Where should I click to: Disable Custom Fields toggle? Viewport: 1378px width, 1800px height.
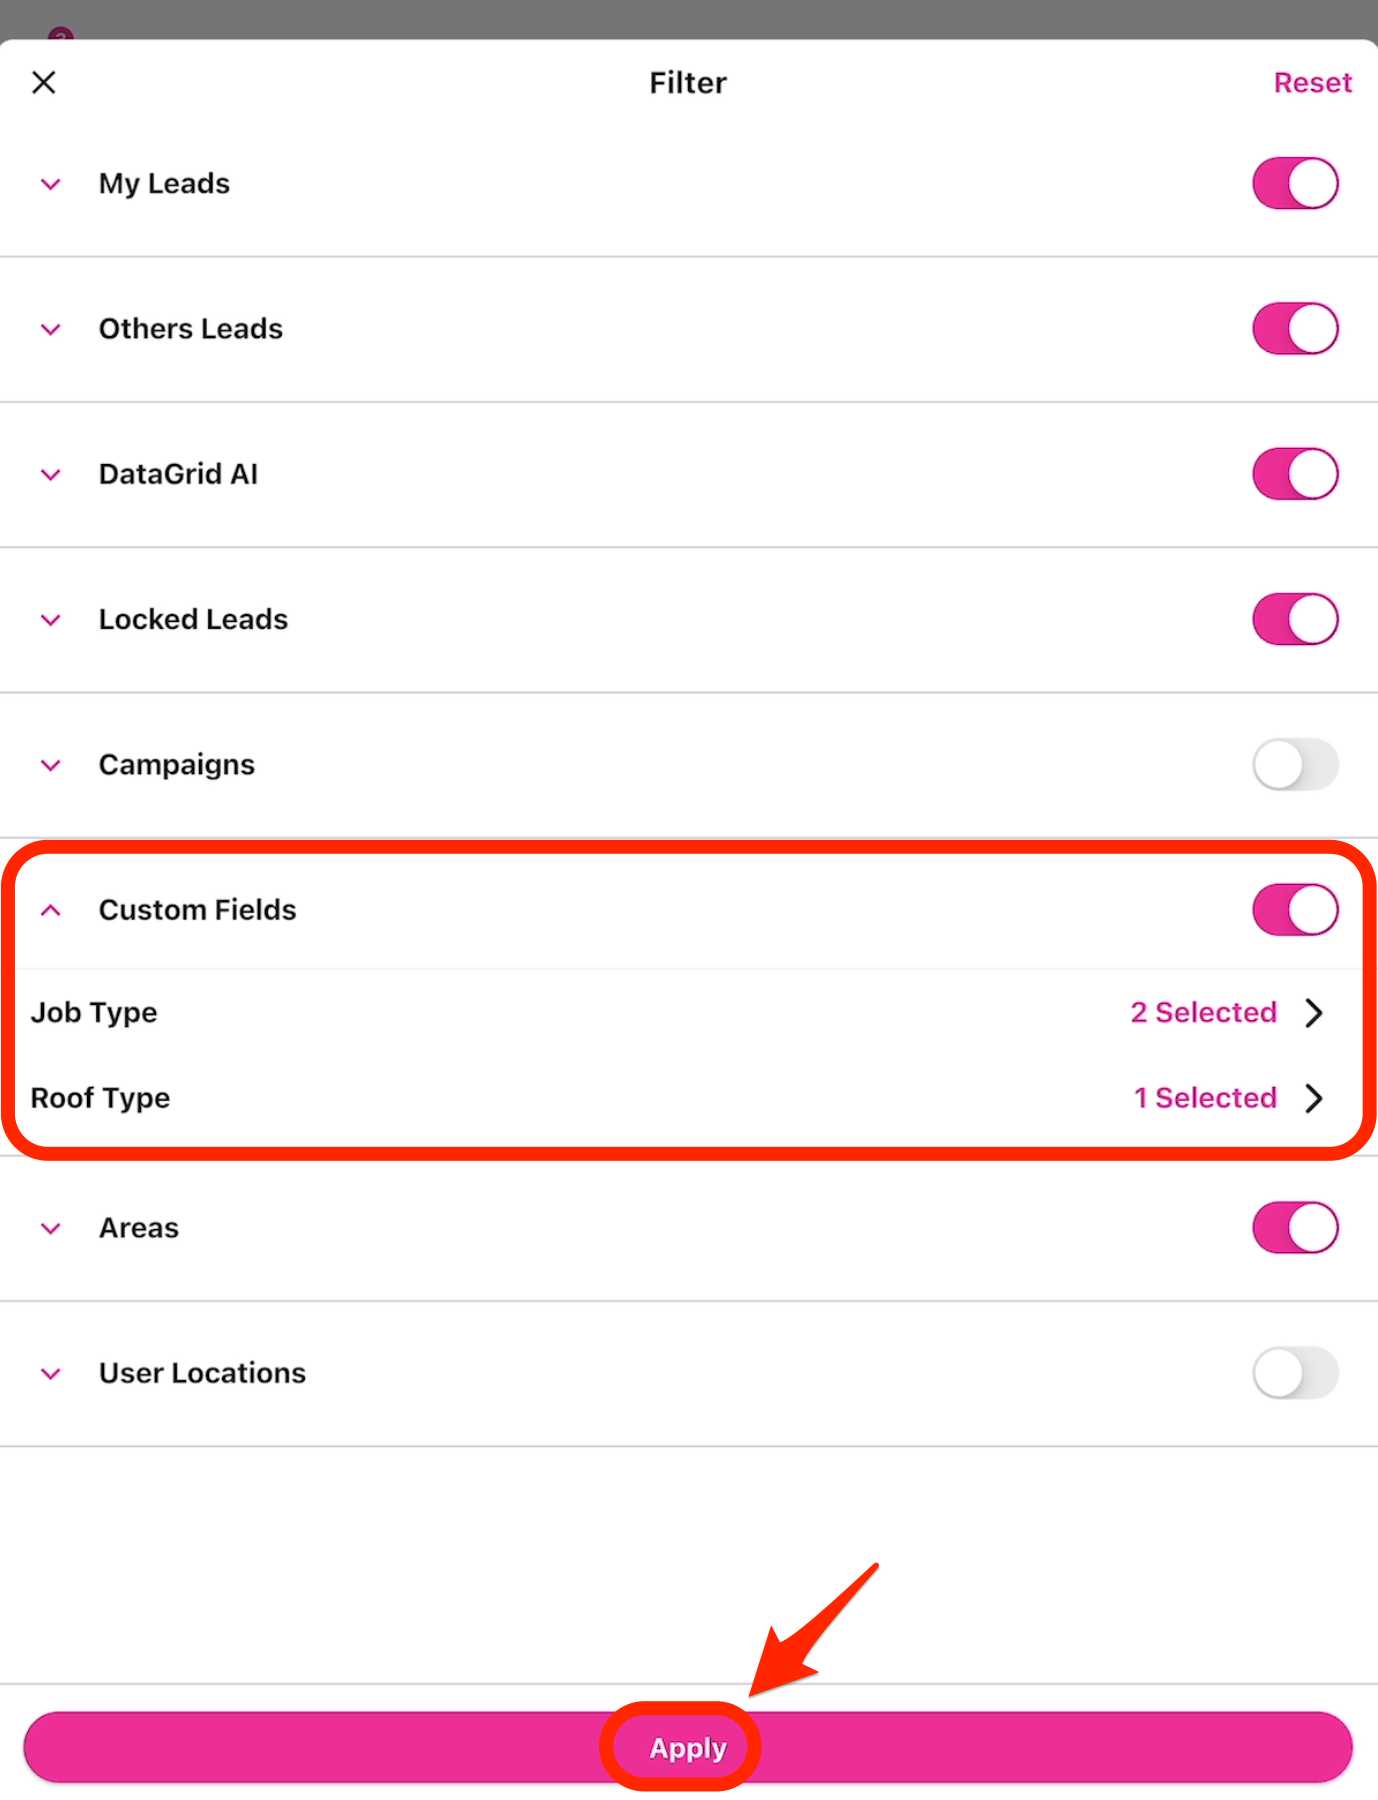[x=1295, y=910]
